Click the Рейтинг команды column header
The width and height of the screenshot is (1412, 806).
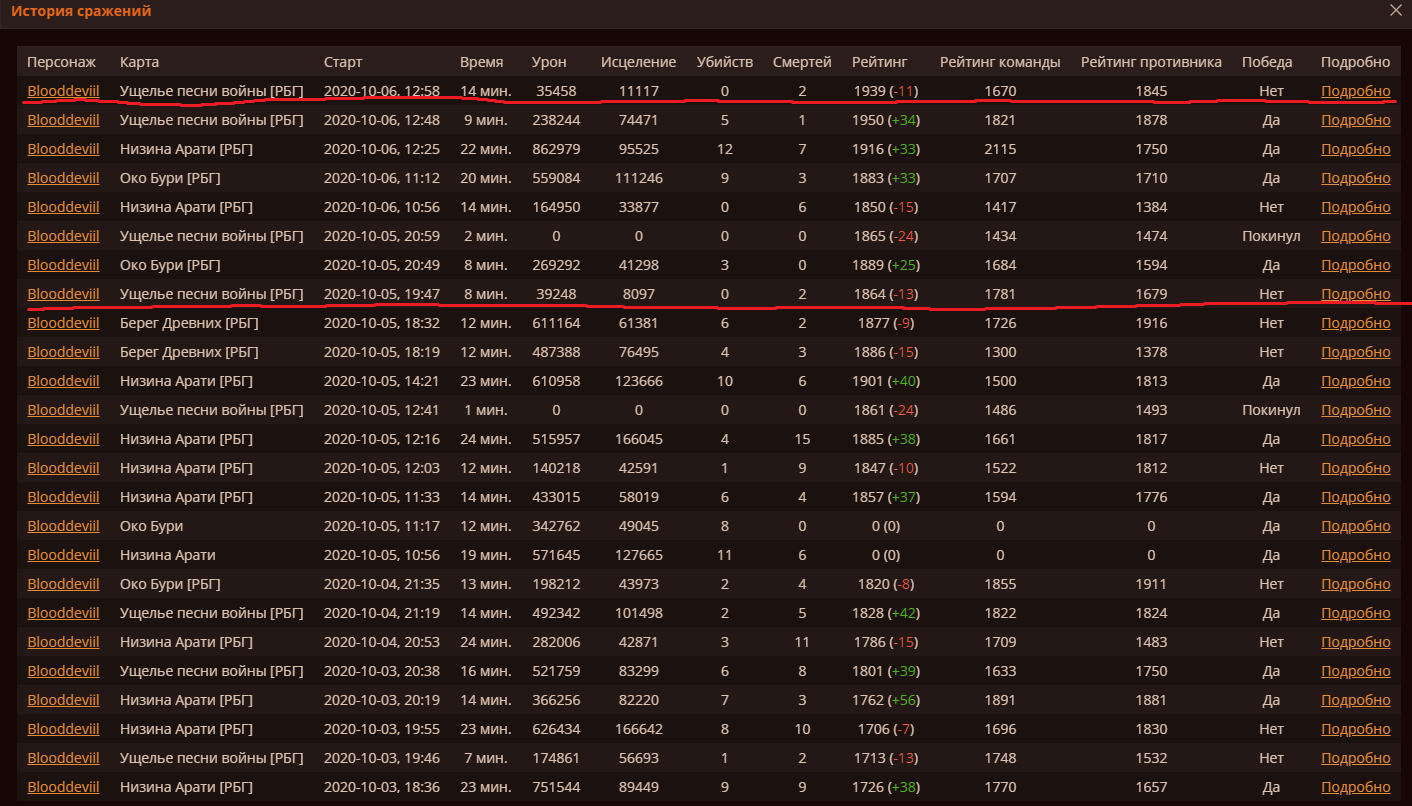pyautogui.click(x=999, y=62)
